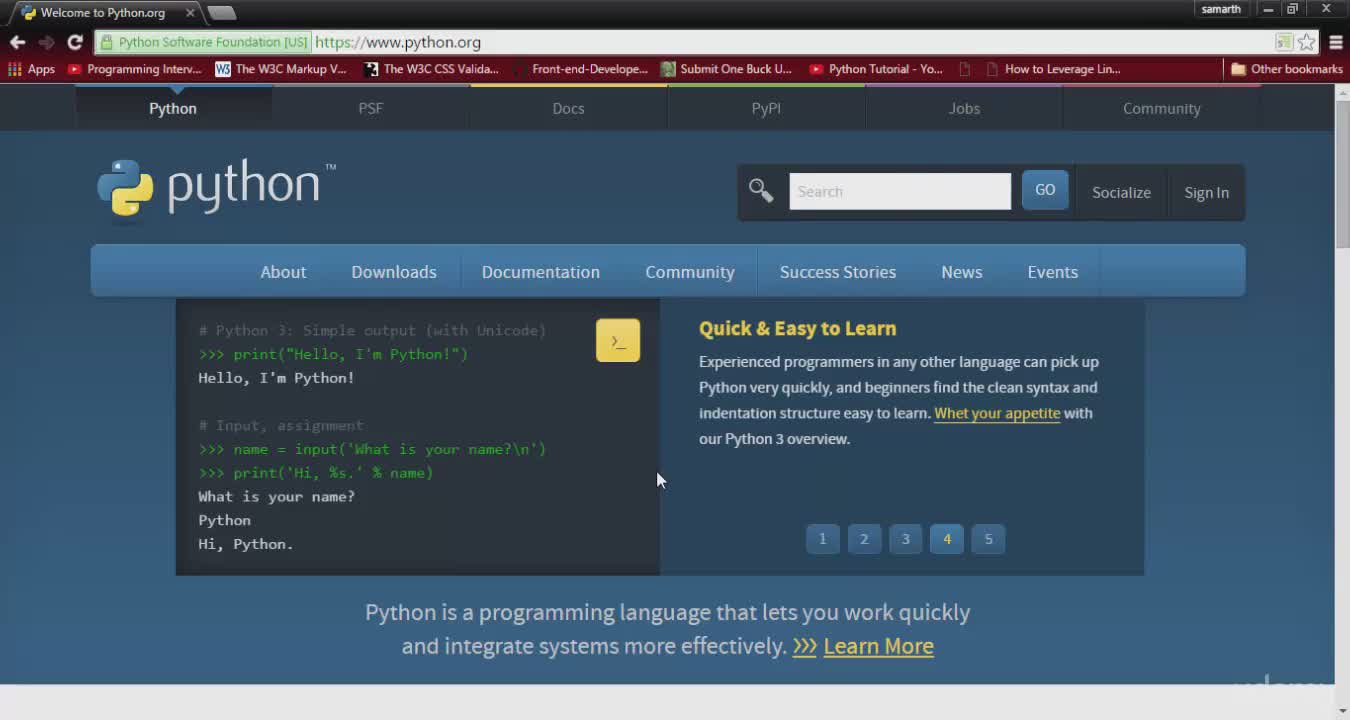Image resolution: width=1350 pixels, height=720 pixels.
Task: Select the PSF top tab
Action: point(371,108)
